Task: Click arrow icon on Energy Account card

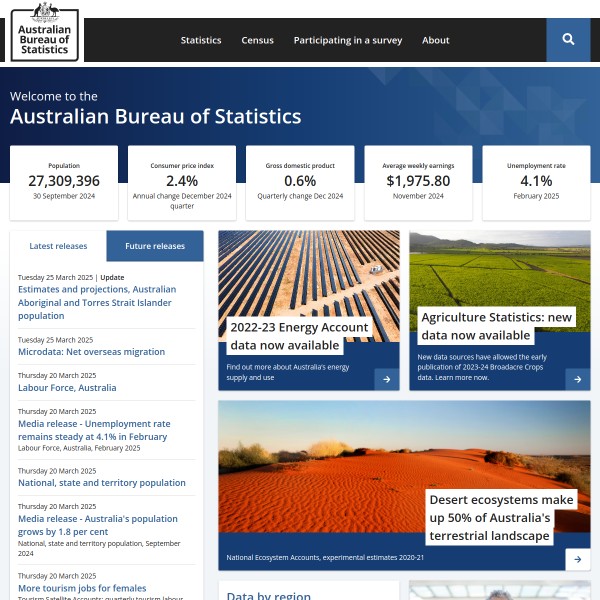Action: pyautogui.click(x=386, y=379)
